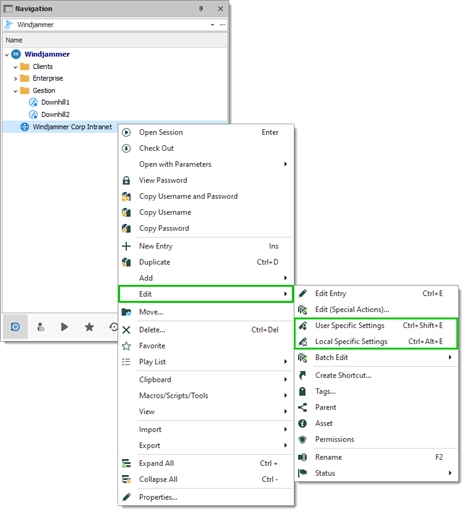Open the Windjammer data source dropdown
Screen dimensions: 465x512
(212, 25)
